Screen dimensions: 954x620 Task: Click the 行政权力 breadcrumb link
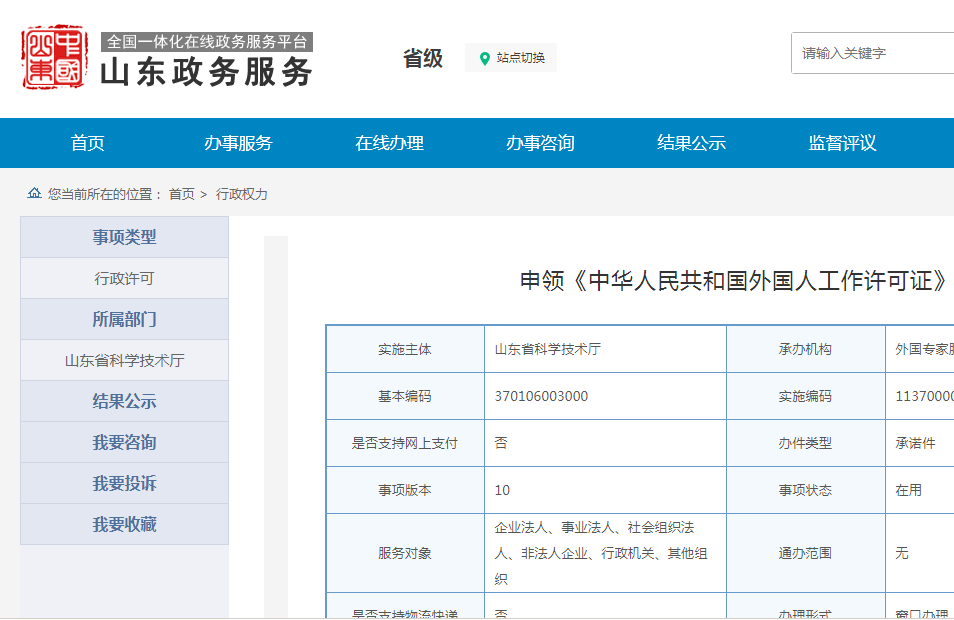tap(241, 194)
